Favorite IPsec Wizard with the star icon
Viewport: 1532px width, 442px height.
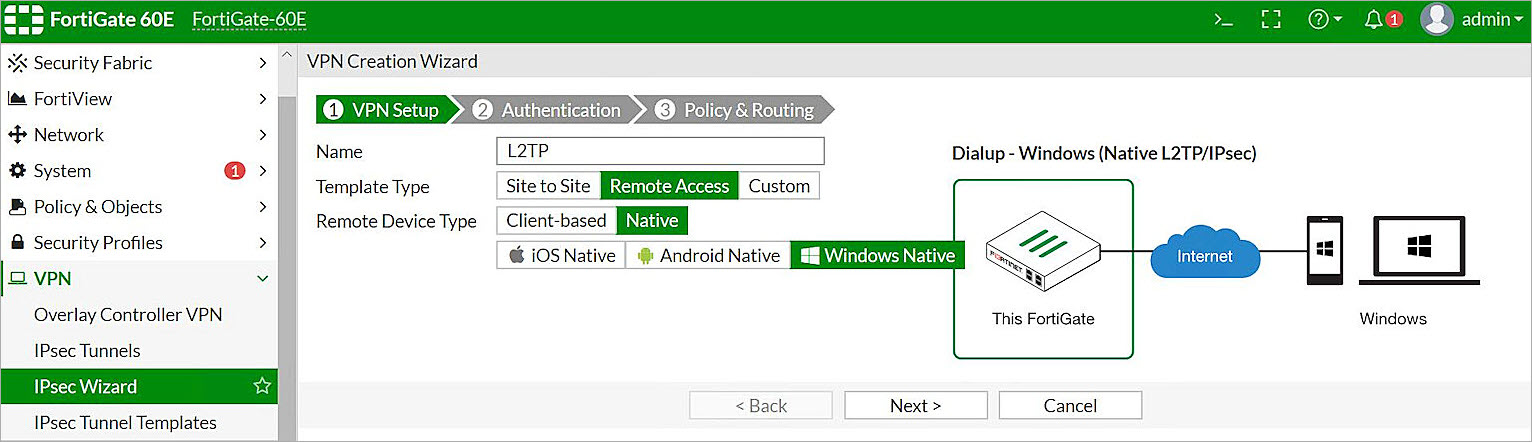262,386
